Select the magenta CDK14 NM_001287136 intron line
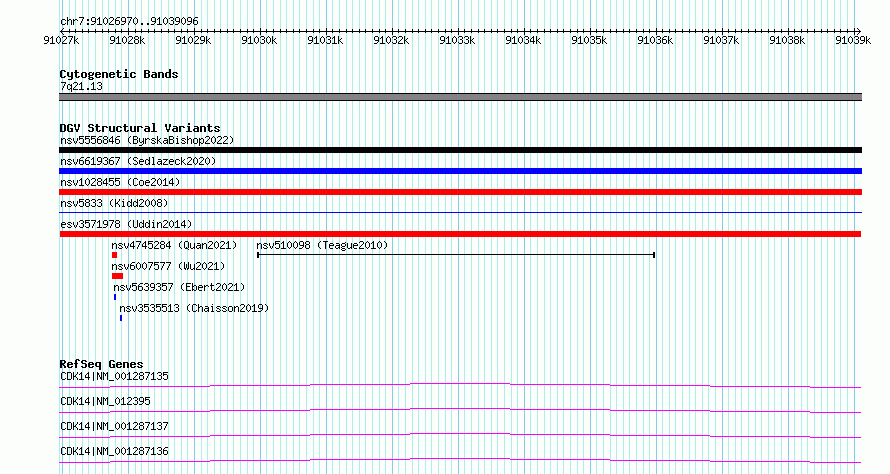 [x=460, y=460]
